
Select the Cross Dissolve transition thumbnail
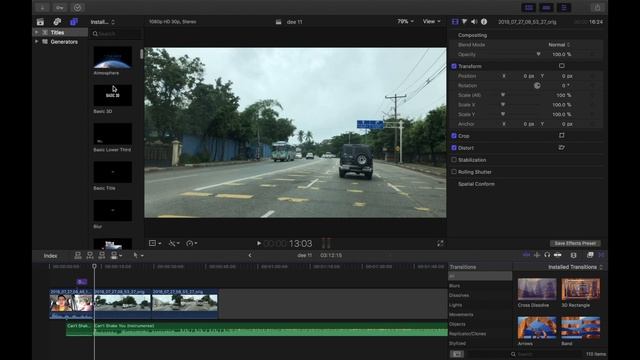point(537,289)
